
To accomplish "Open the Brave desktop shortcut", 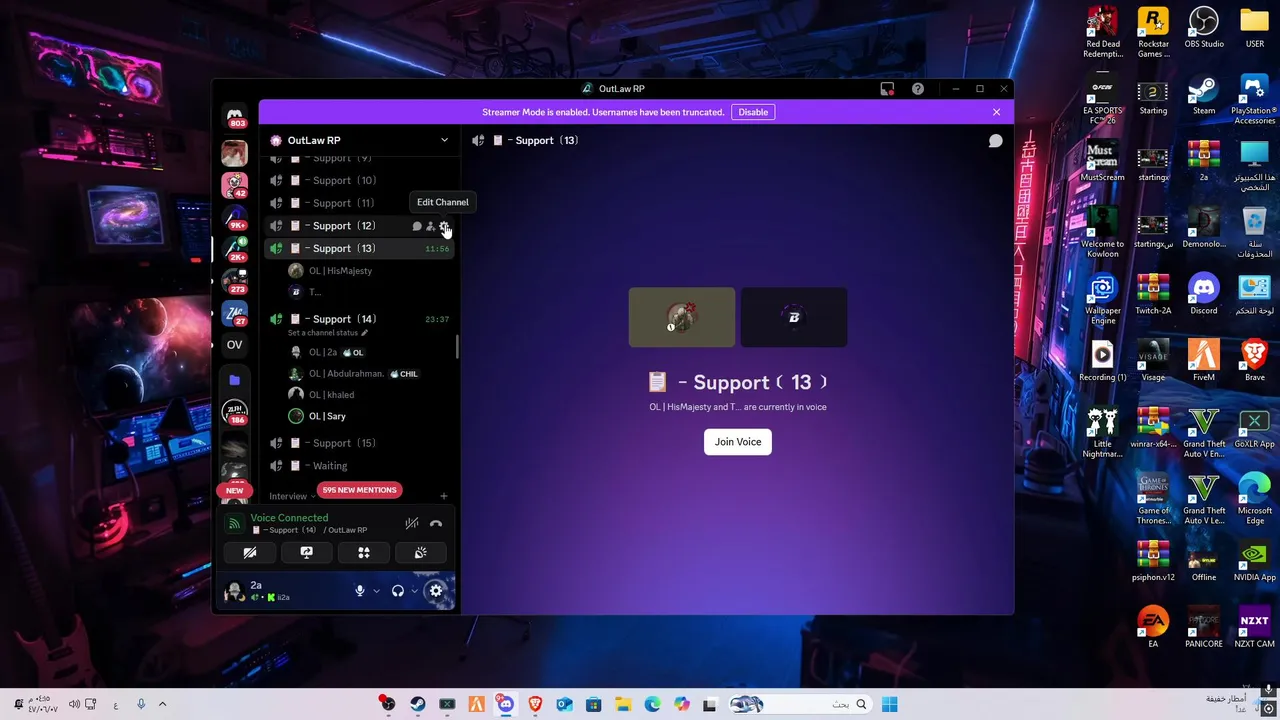I will (x=1254, y=360).
